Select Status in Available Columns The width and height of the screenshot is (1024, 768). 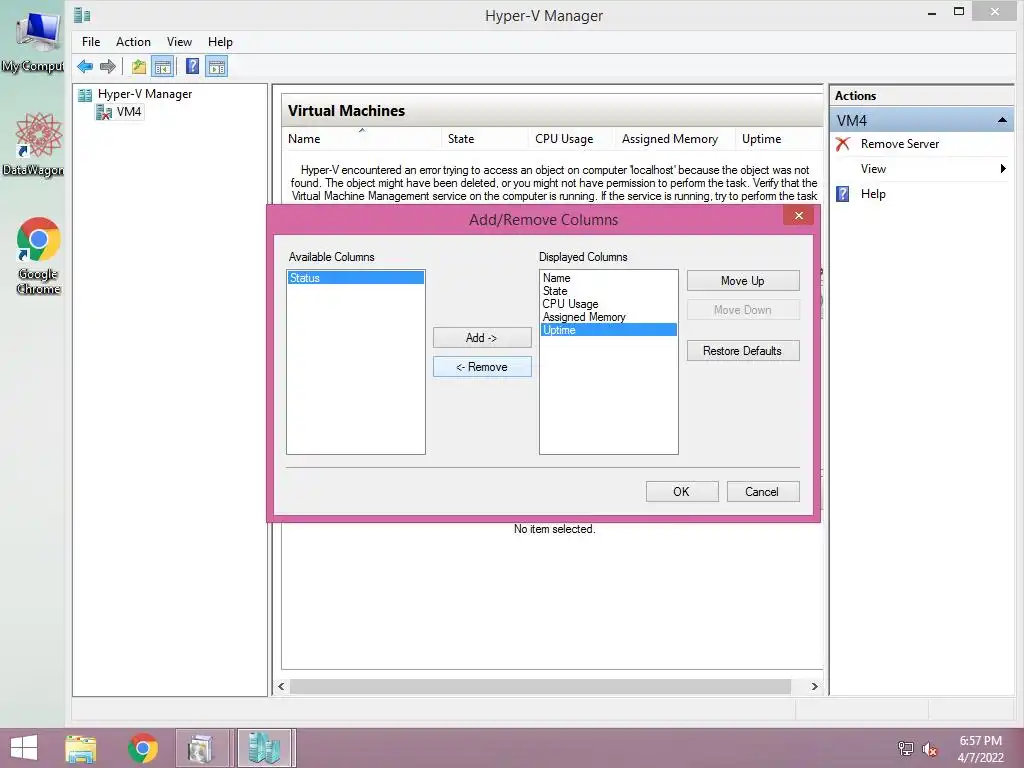[x=356, y=278]
